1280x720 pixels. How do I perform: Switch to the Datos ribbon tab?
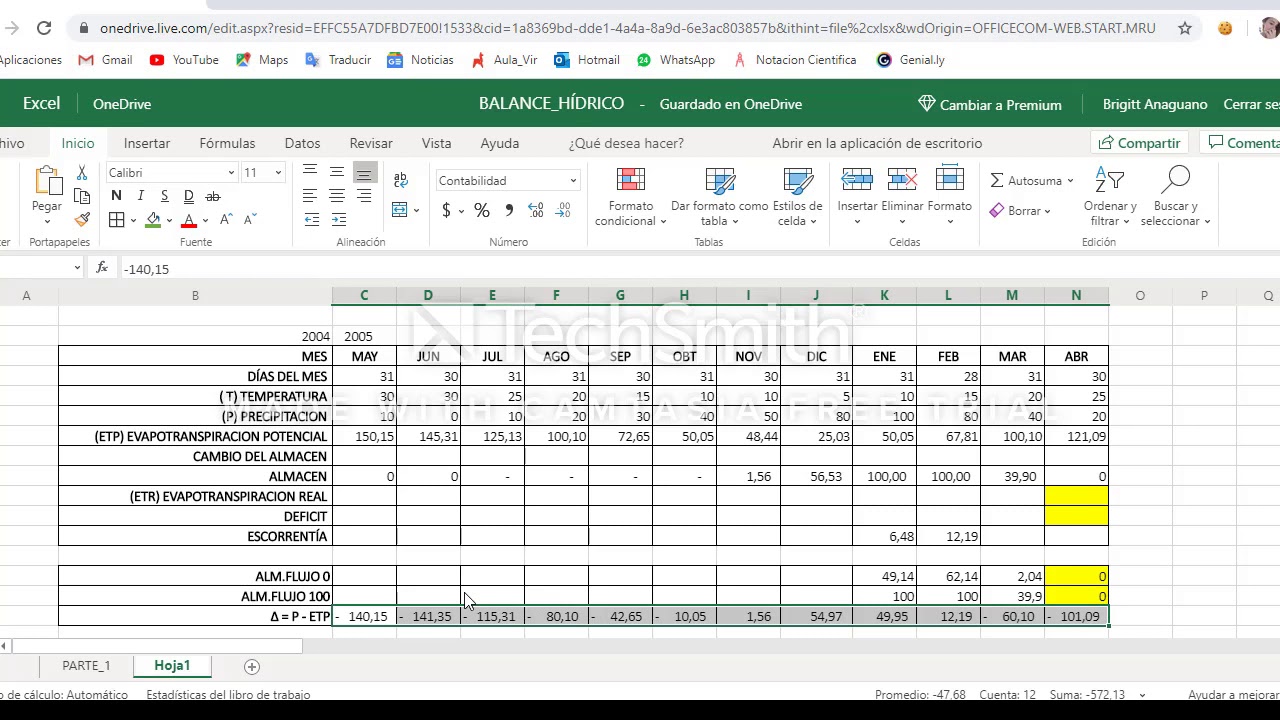coord(302,143)
